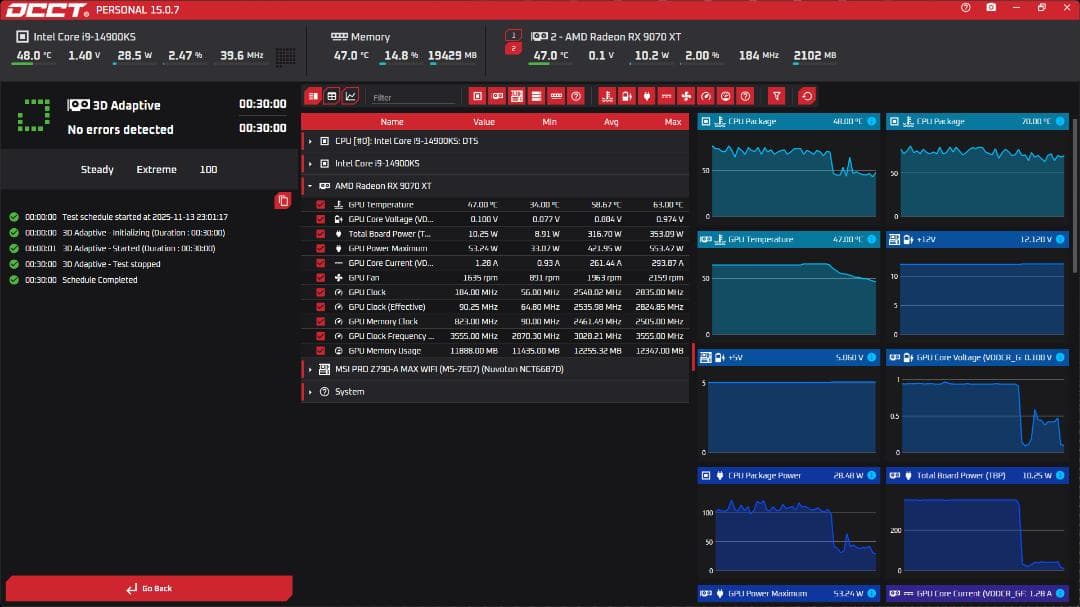The height and width of the screenshot is (607, 1080).
Task: Collapse the AMD Radeon RX 9070 XT group
Action: 311,186
